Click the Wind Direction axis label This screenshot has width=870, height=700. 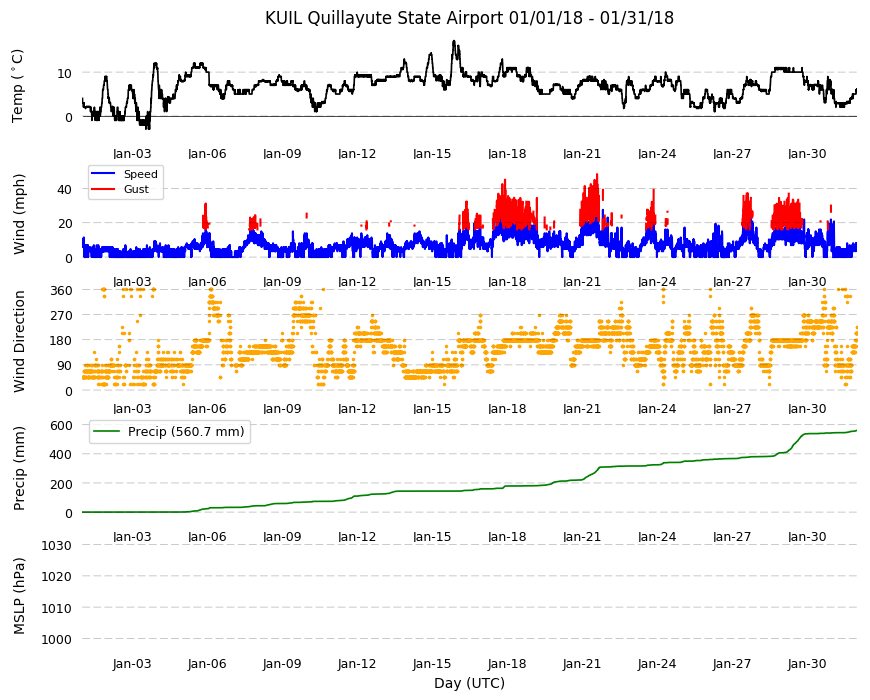tap(19, 341)
